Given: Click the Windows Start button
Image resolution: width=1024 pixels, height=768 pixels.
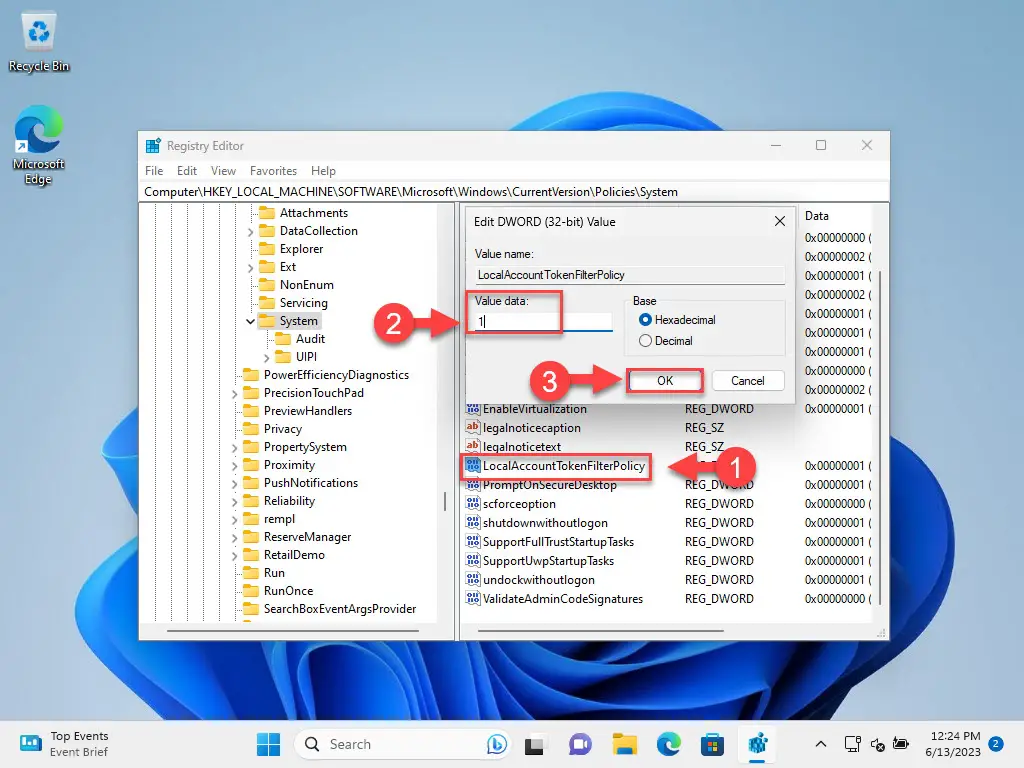Looking at the screenshot, I should pos(268,744).
